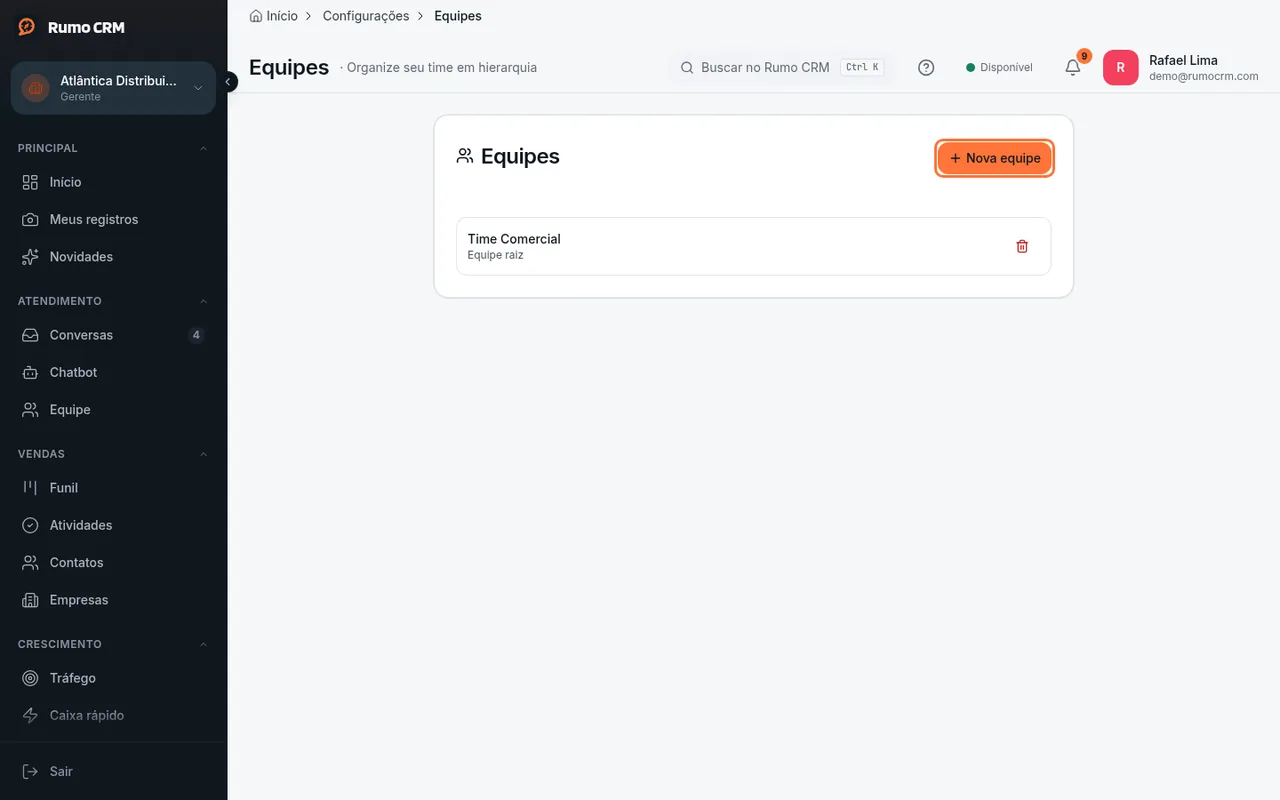The width and height of the screenshot is (1280, 800).
Task: Open Meus registros in the sidebar
Action: coord(113,219)
